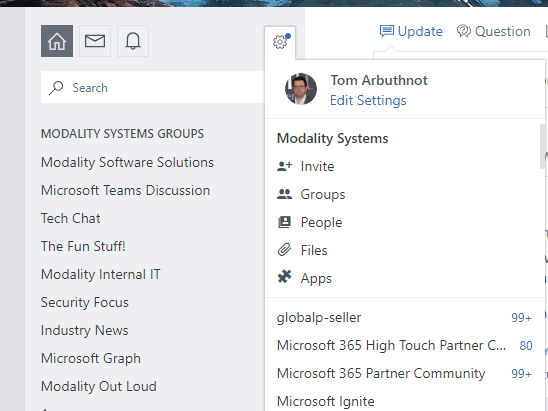Open Files with the paperclip icon
Screen dimensions: 548x411
coord(302,250)
